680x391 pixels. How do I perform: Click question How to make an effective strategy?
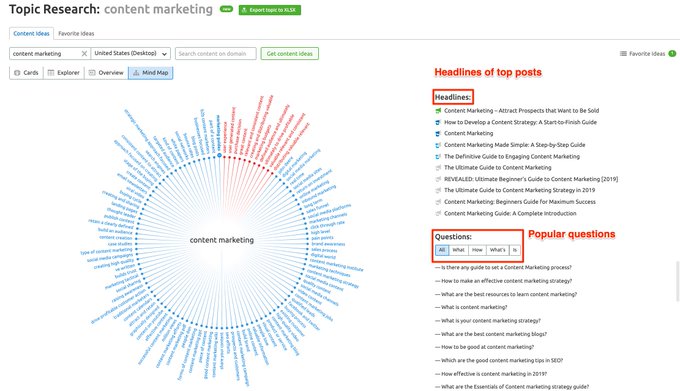[503, 281]
